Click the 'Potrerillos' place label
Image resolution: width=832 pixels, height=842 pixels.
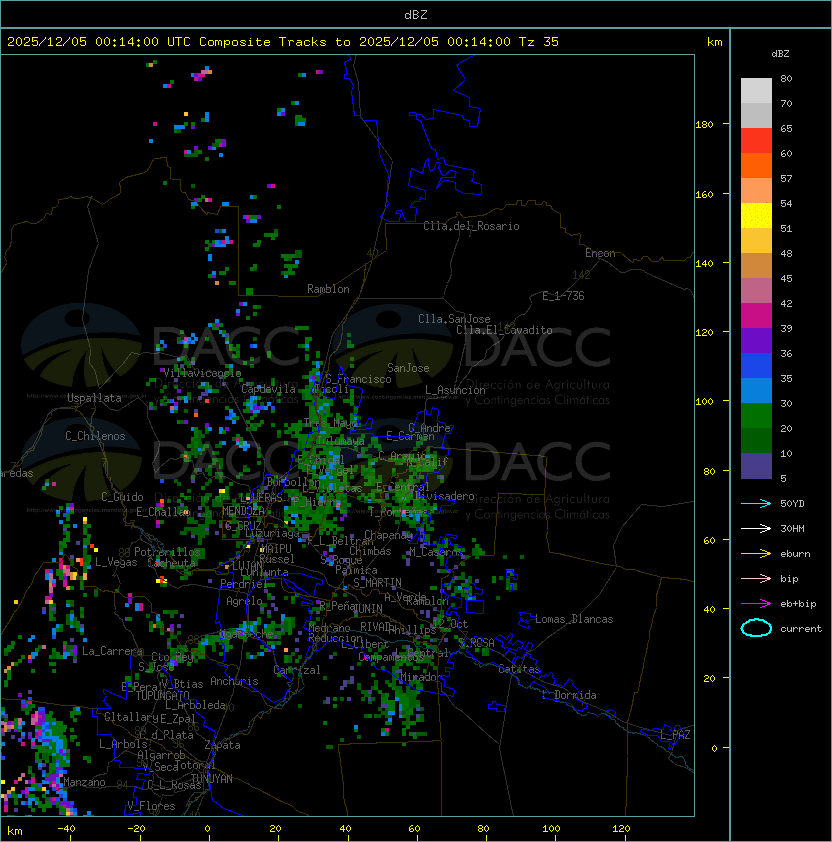coord(167,552)
